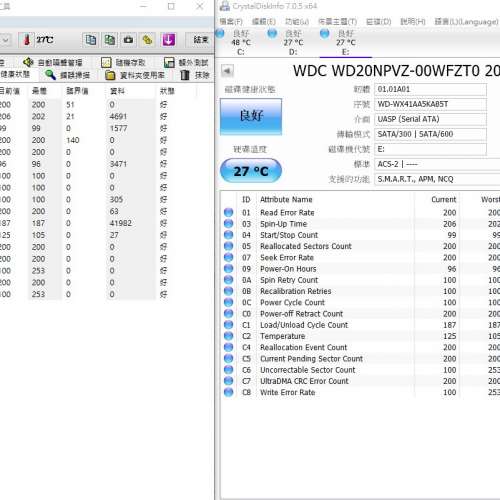The image size is (500, 500).
Task: Click the Attribute Name column header
Action: (286, 199)
